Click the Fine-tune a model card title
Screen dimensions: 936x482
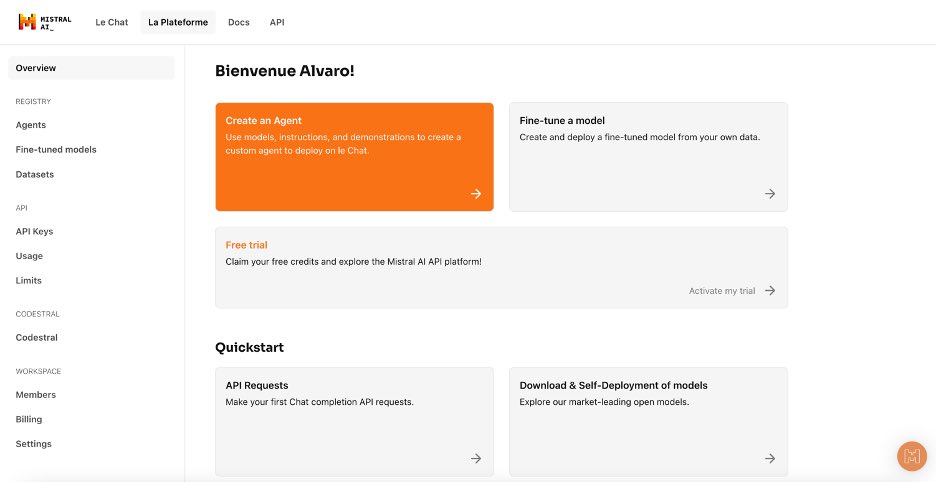pos(562,121)
